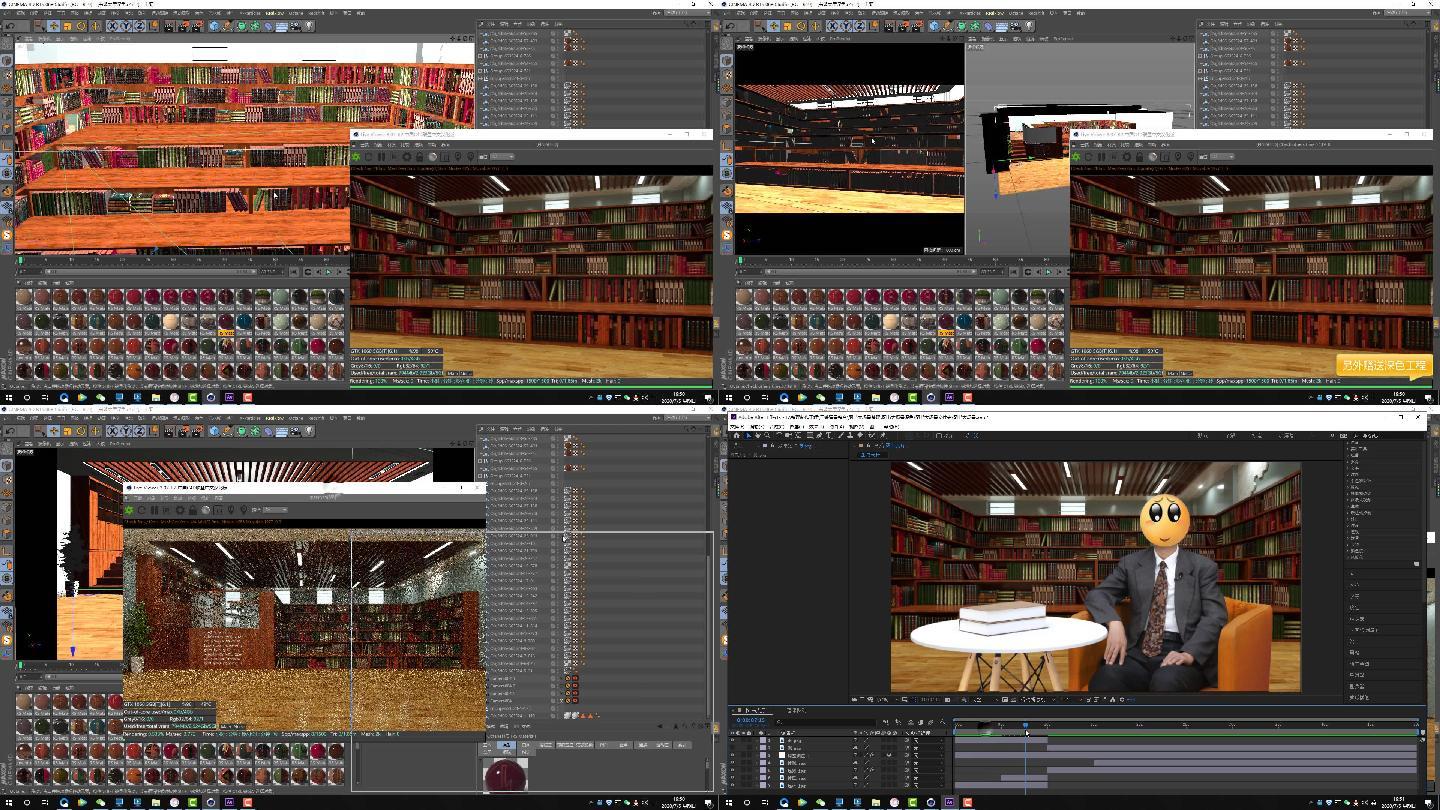Click Light object icon in pink-bookshelf C4D toolbar
This screenshot has height=810, width=1440.
pos(309,26)
